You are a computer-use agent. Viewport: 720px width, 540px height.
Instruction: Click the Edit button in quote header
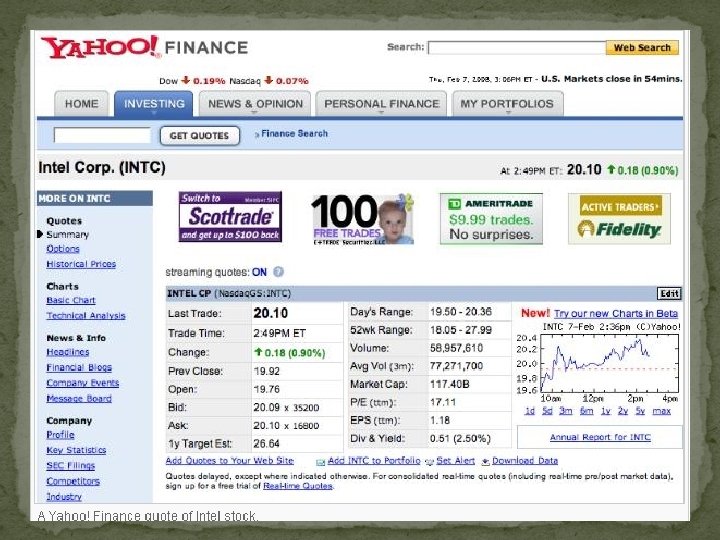(669, 293)
